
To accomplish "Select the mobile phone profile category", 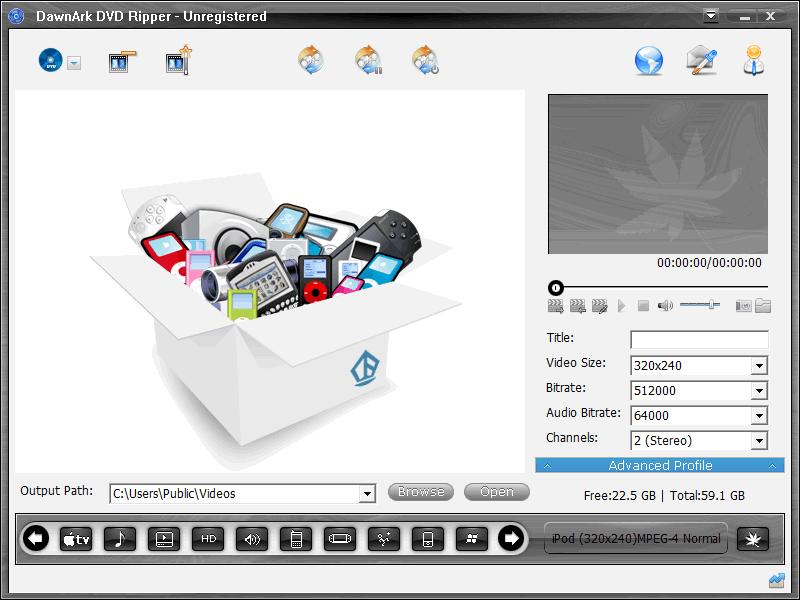I will pos(296,539).
